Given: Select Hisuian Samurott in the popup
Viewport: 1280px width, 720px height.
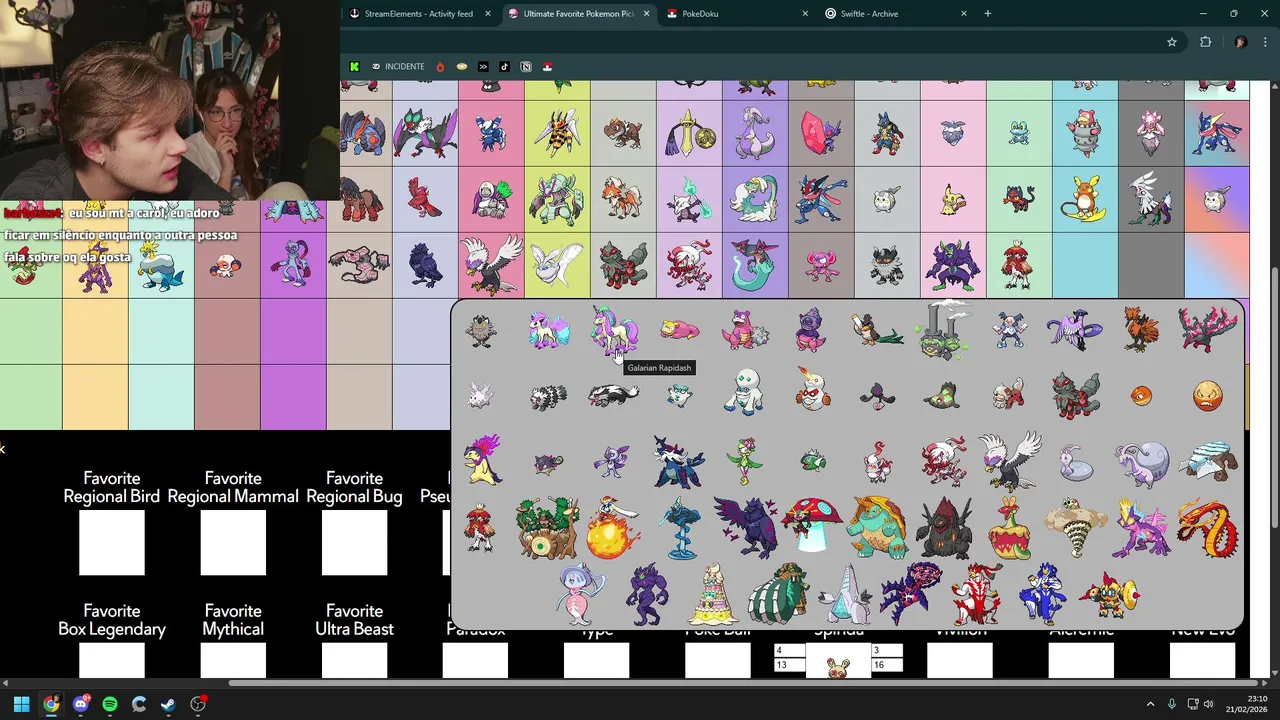Looking at the screenshot, I should pyautogui.click(x=680, y=461).
